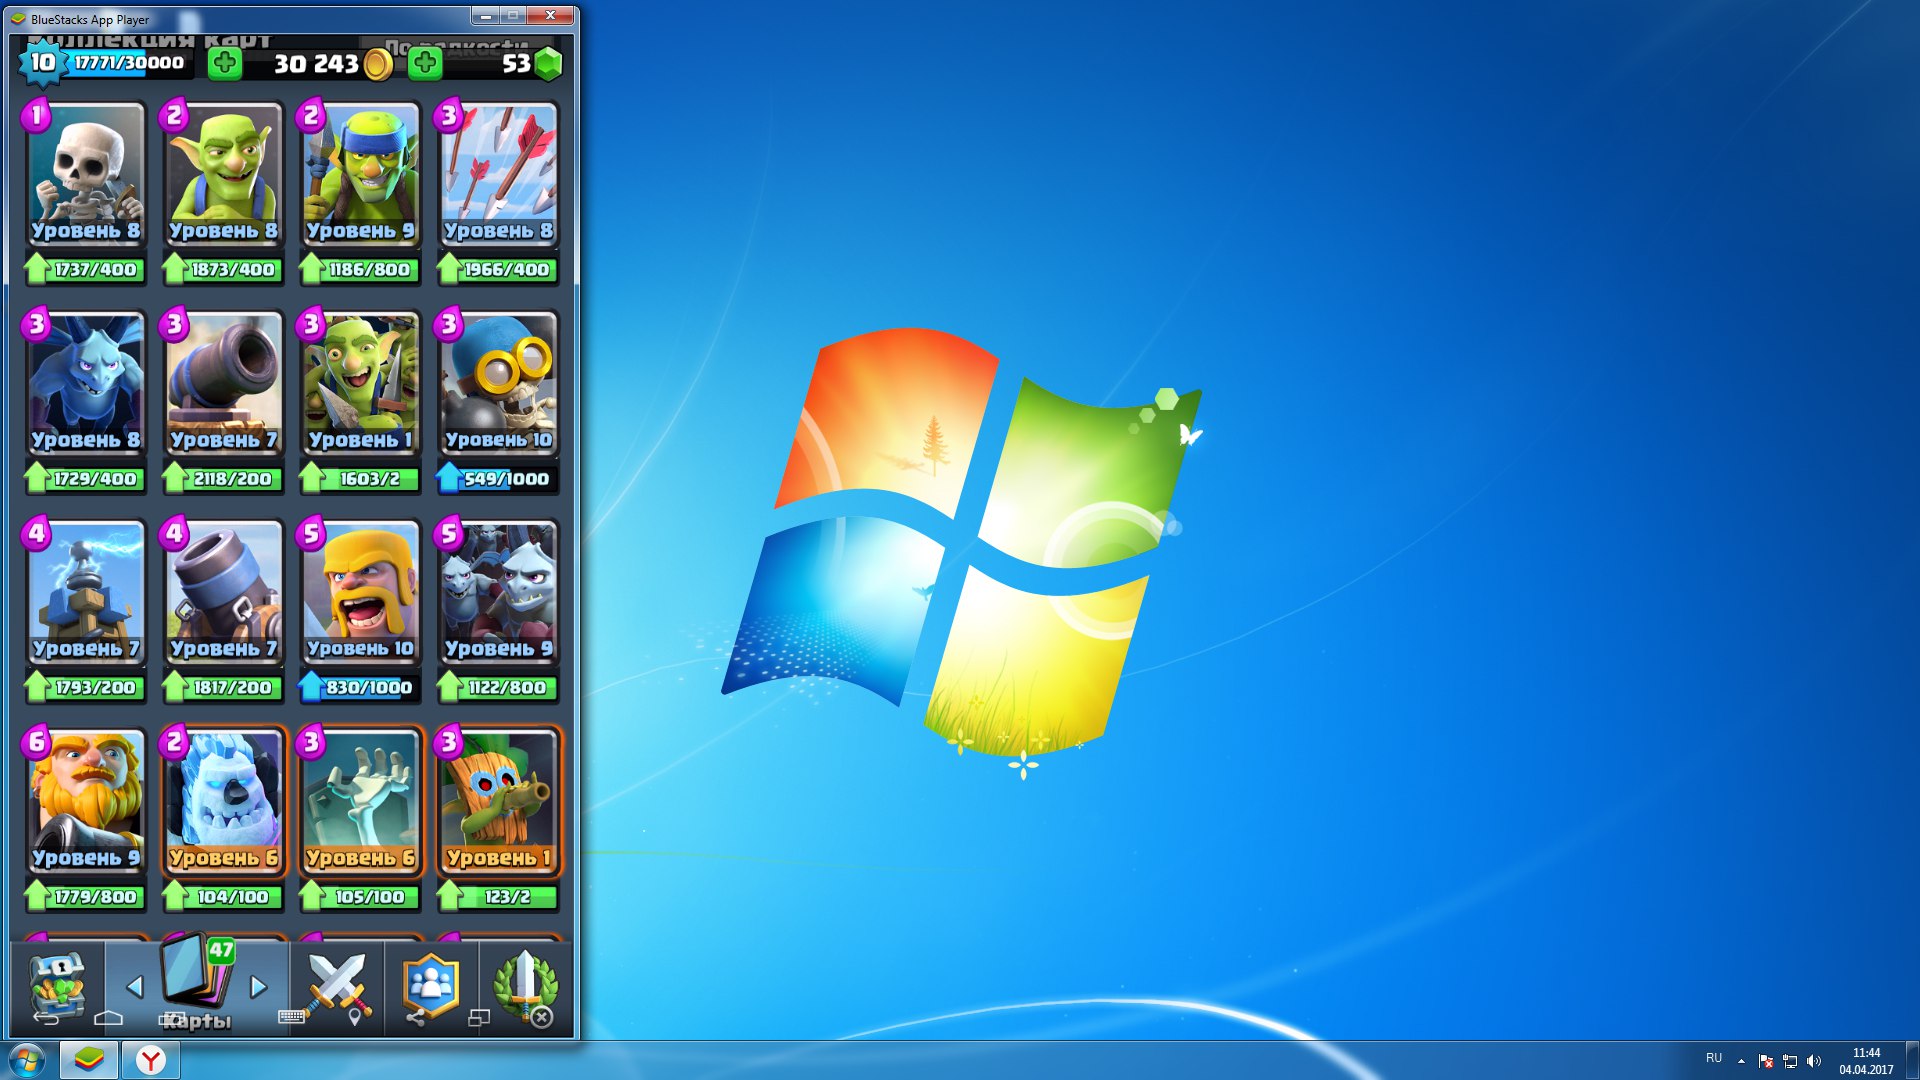This screenshot has width=1920, height=1080.
Task: Open the Minion Horde card at level 9
Action: tap(498, 593)
